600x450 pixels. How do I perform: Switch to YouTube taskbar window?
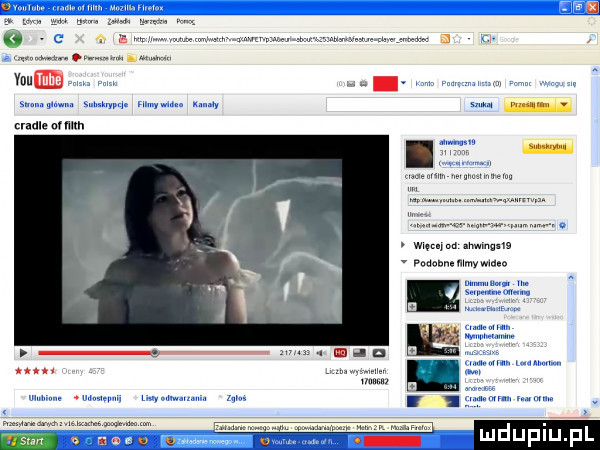(x=299, y=441)
